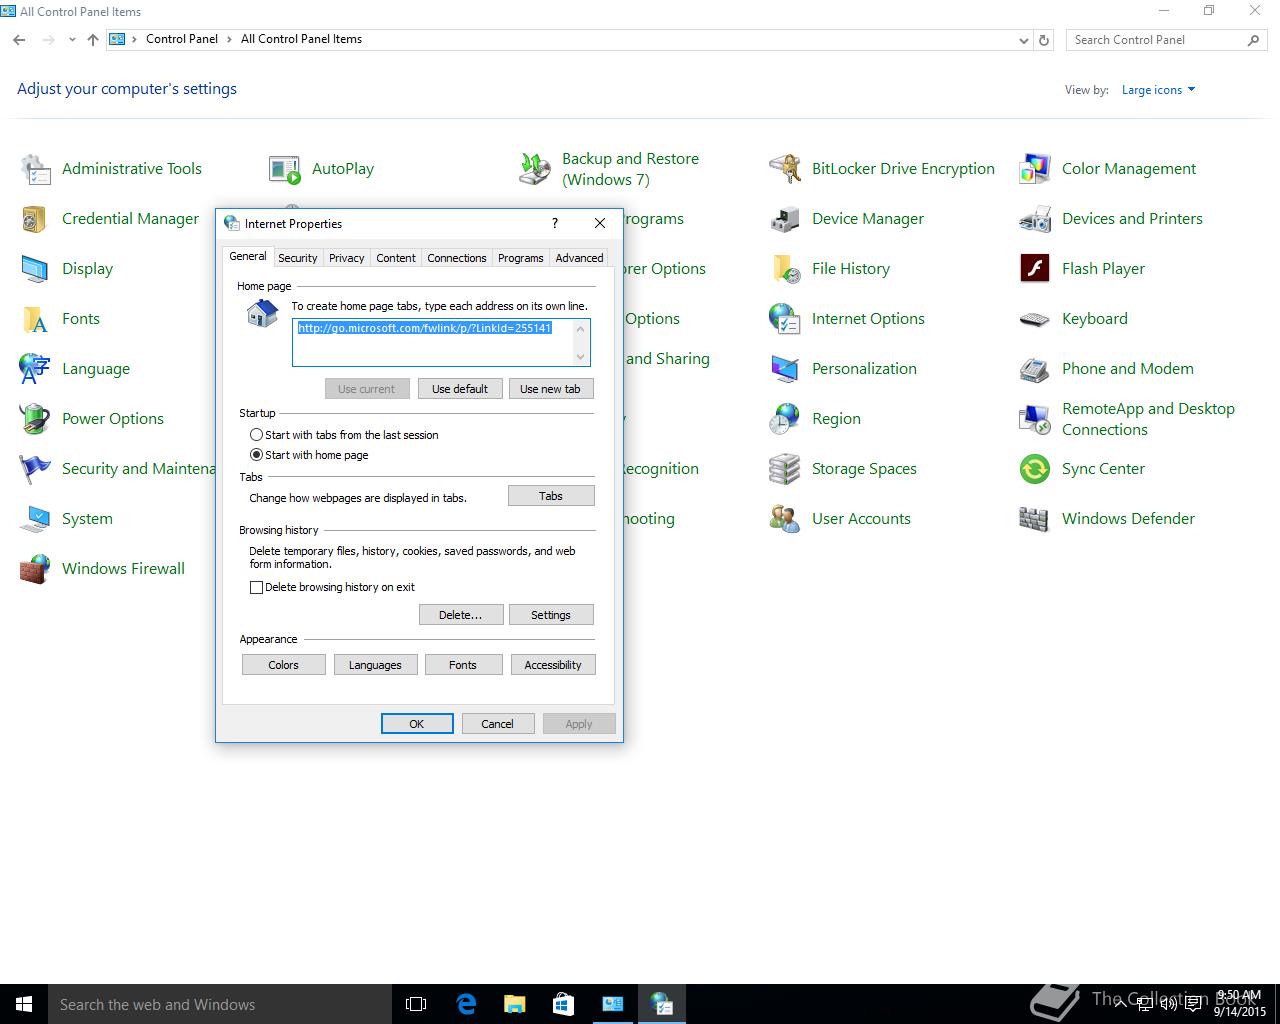1280x1024 pixels.
Task: Switch to the Security tab
Action: 298,258
